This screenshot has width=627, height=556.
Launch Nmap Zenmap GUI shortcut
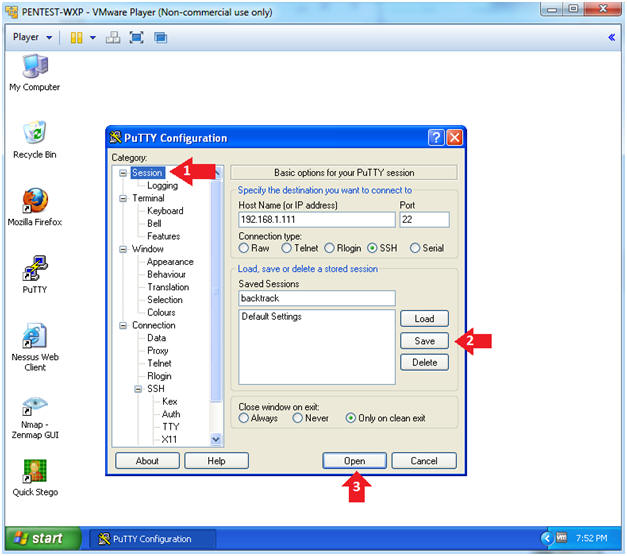[35, 418]
